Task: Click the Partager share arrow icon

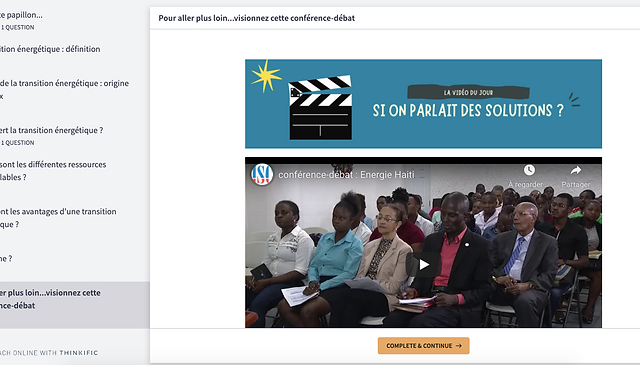Action: [576, 170]
